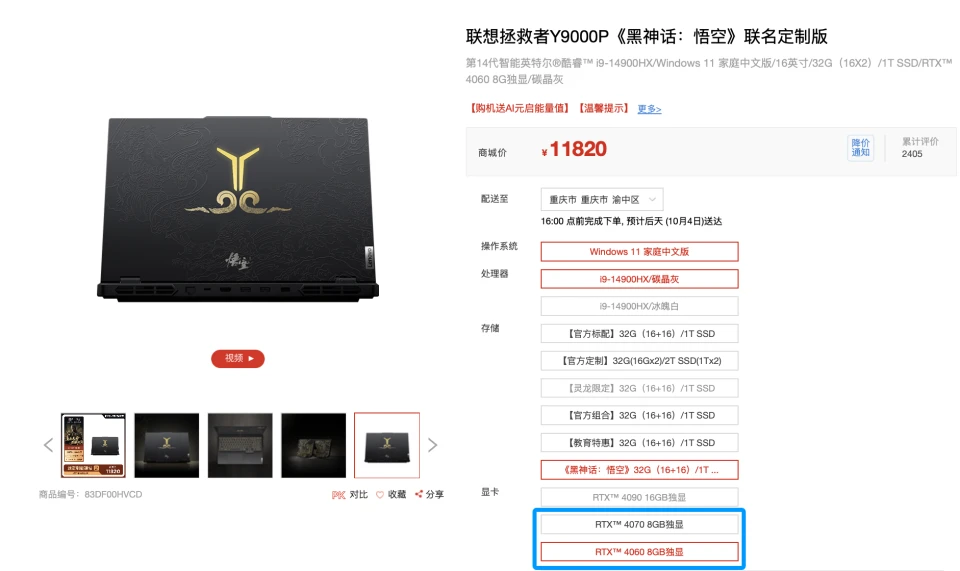Open the first promotional product thumbnail

[x=93, y=445]
